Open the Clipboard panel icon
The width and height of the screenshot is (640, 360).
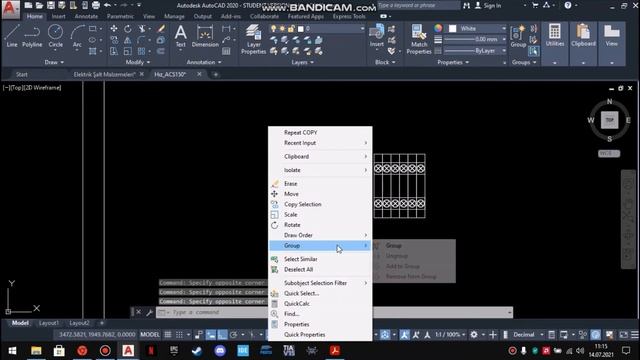[583, 36]
